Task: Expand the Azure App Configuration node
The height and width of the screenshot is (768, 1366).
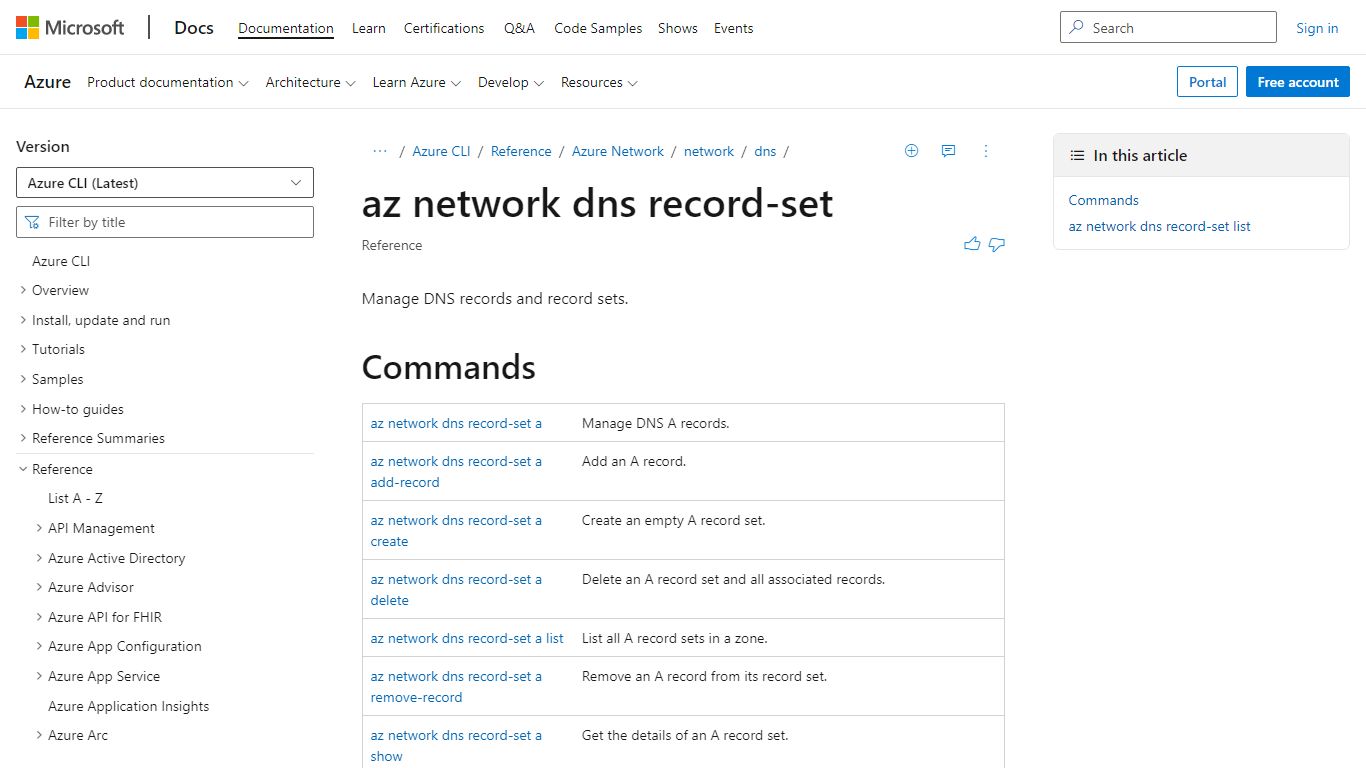Action: [39, 646]
